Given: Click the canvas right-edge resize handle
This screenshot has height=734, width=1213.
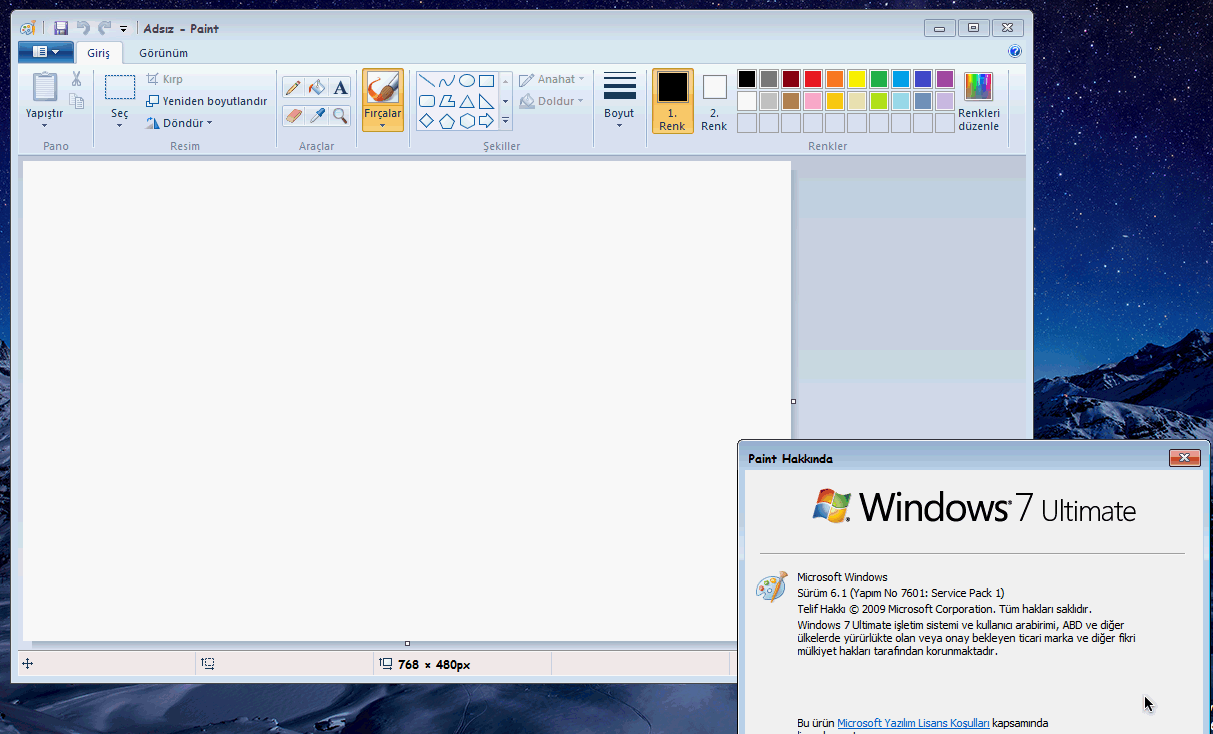Looking at the screenshot, I should click(x=794, y=401).
